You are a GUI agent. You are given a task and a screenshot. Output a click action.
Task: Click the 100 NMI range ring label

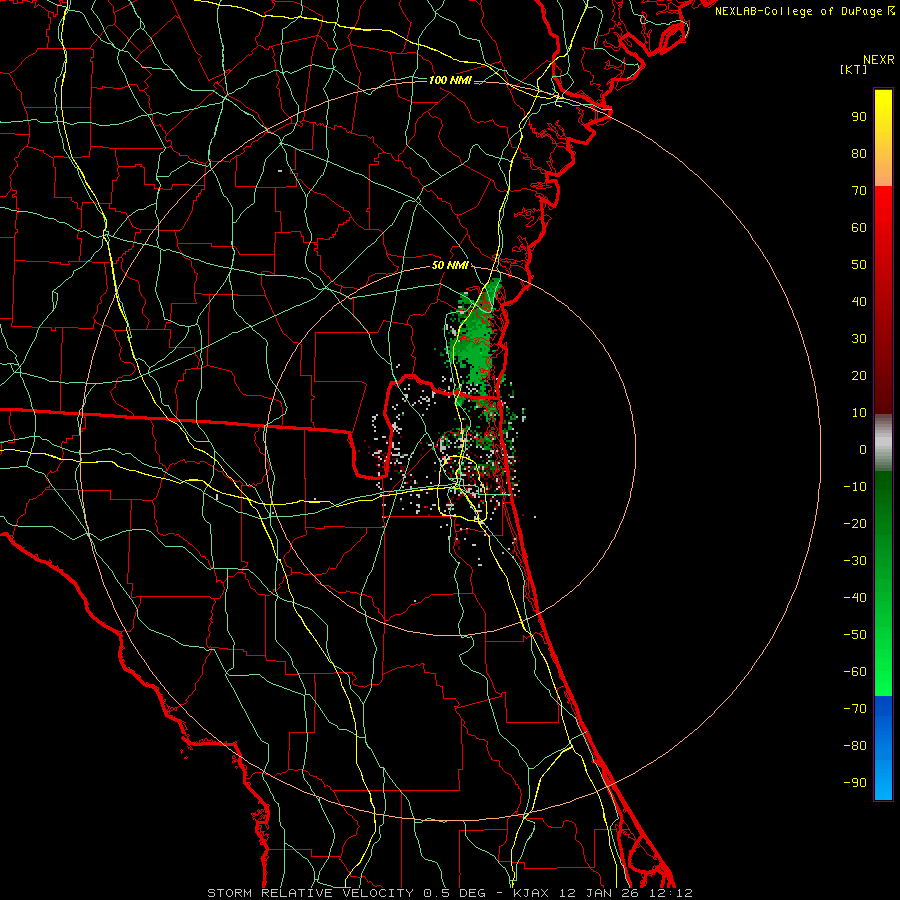[x=450, y=80]
